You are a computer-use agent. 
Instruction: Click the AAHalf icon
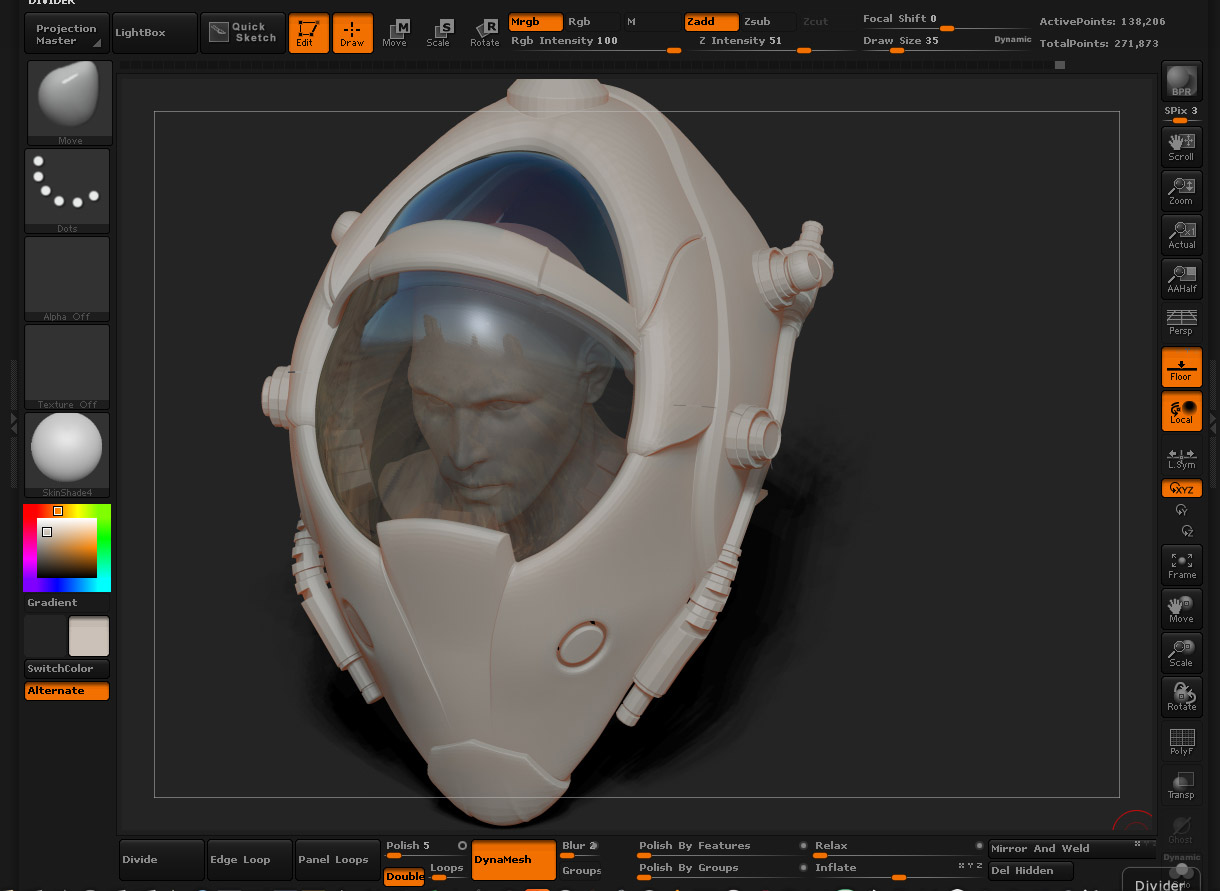(1181, 278)
